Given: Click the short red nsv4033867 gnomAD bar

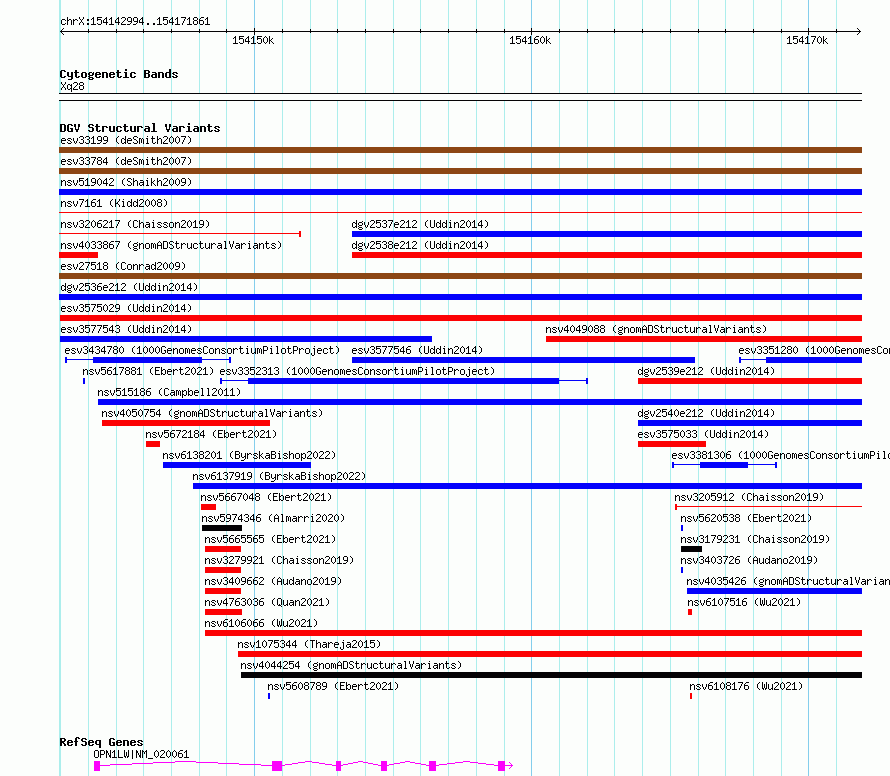Looking at the screenshot, I should 79,255.
